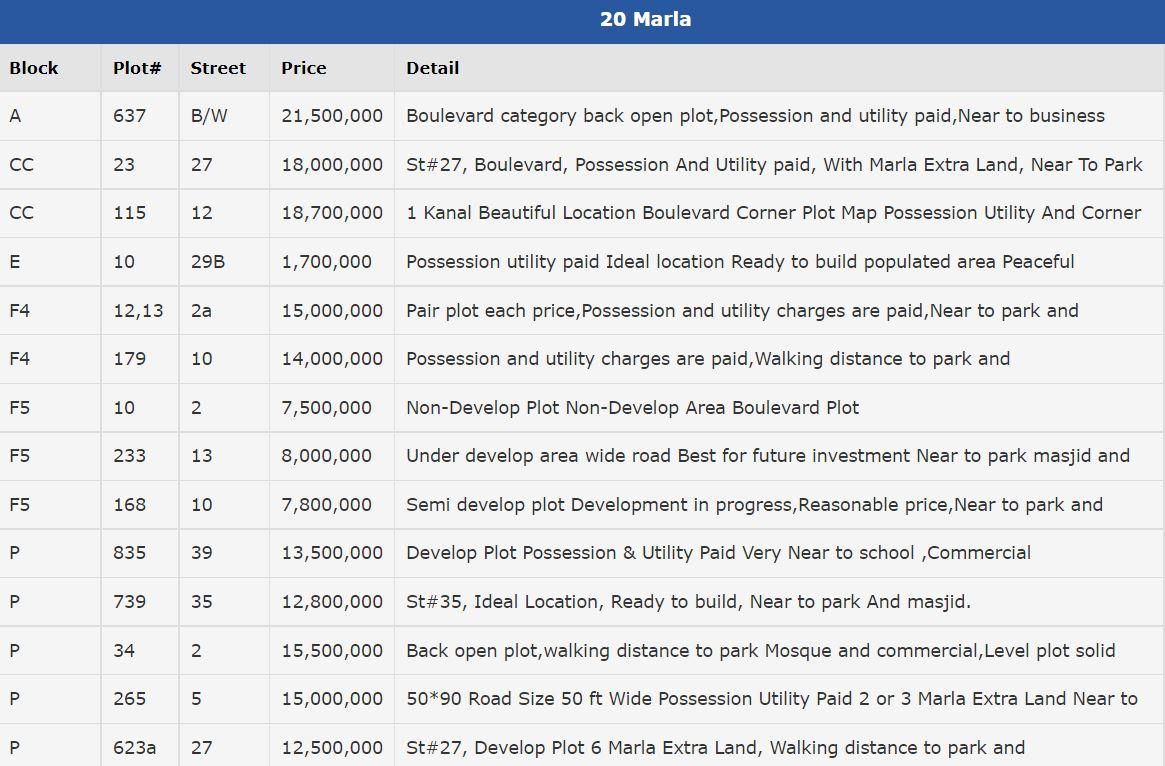1165x766 pixels.
Task: Click price 12,800,000
Action: coord(331,603)
